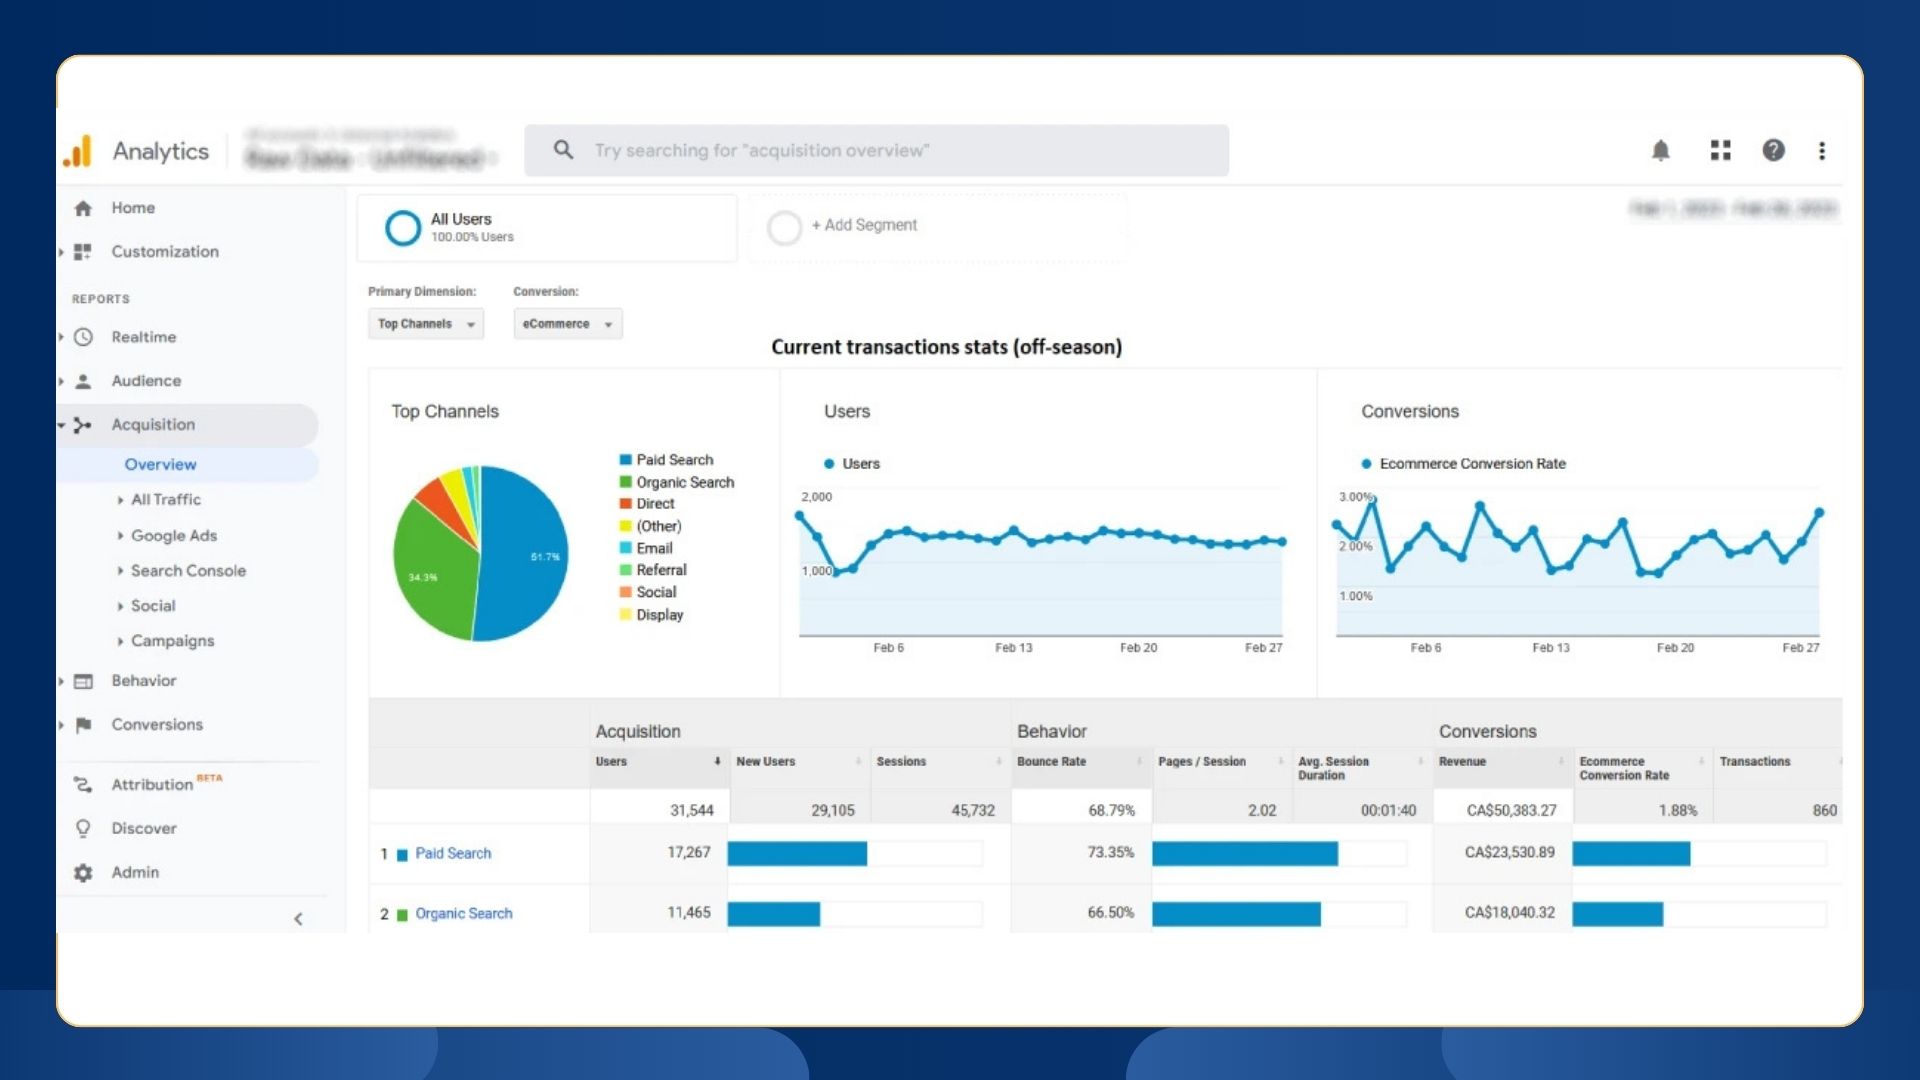Click the Home house icon
1920x1080 pixels.
(x=83, y=208)
